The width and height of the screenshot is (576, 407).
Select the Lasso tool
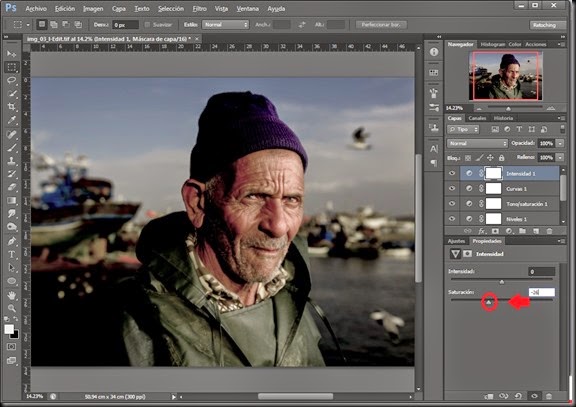12,80
